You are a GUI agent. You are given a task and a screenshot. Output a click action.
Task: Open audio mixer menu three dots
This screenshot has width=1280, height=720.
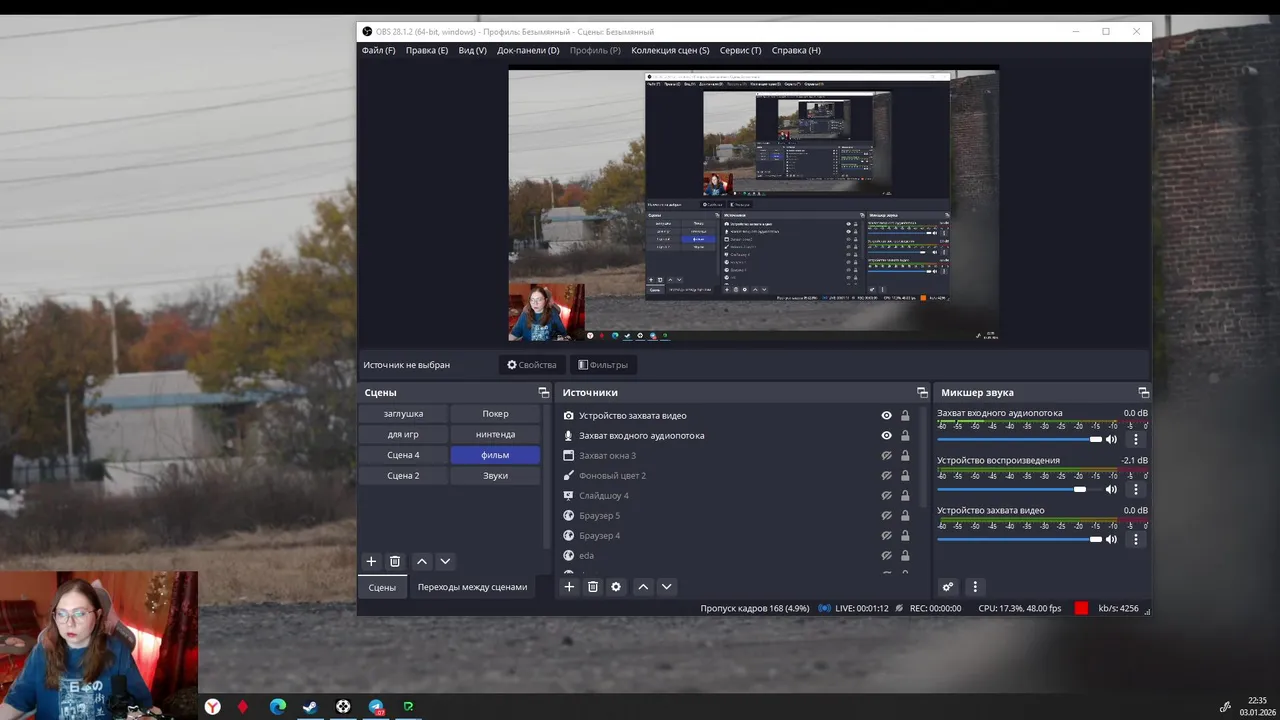point(975,587)
